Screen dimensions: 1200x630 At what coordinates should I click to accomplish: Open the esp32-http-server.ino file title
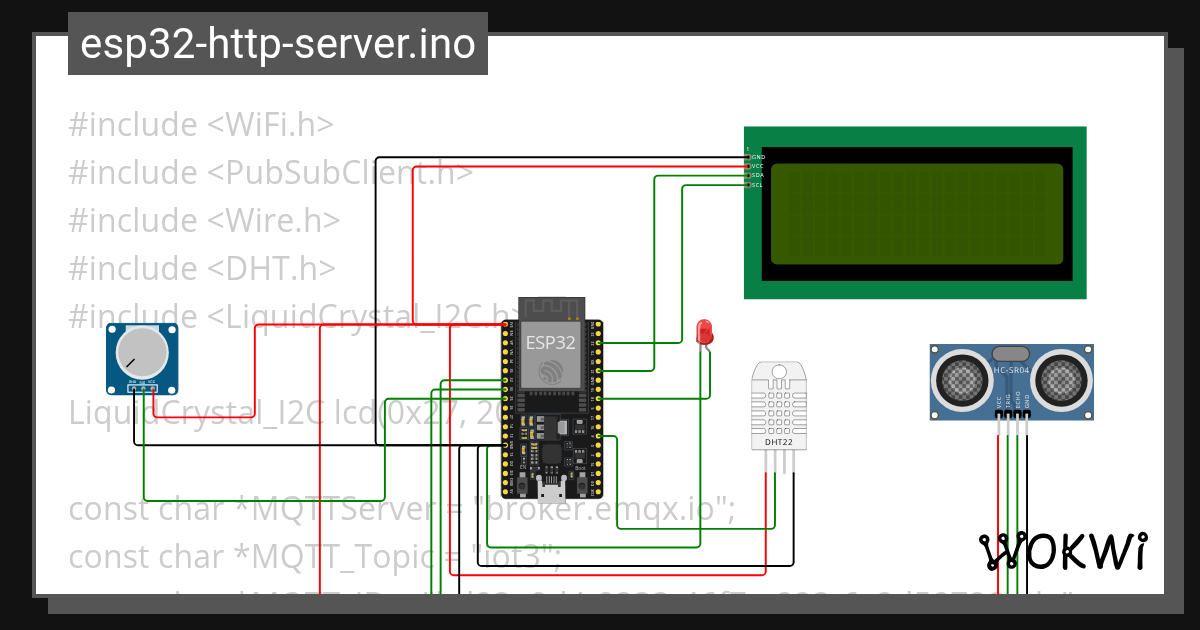278,44
